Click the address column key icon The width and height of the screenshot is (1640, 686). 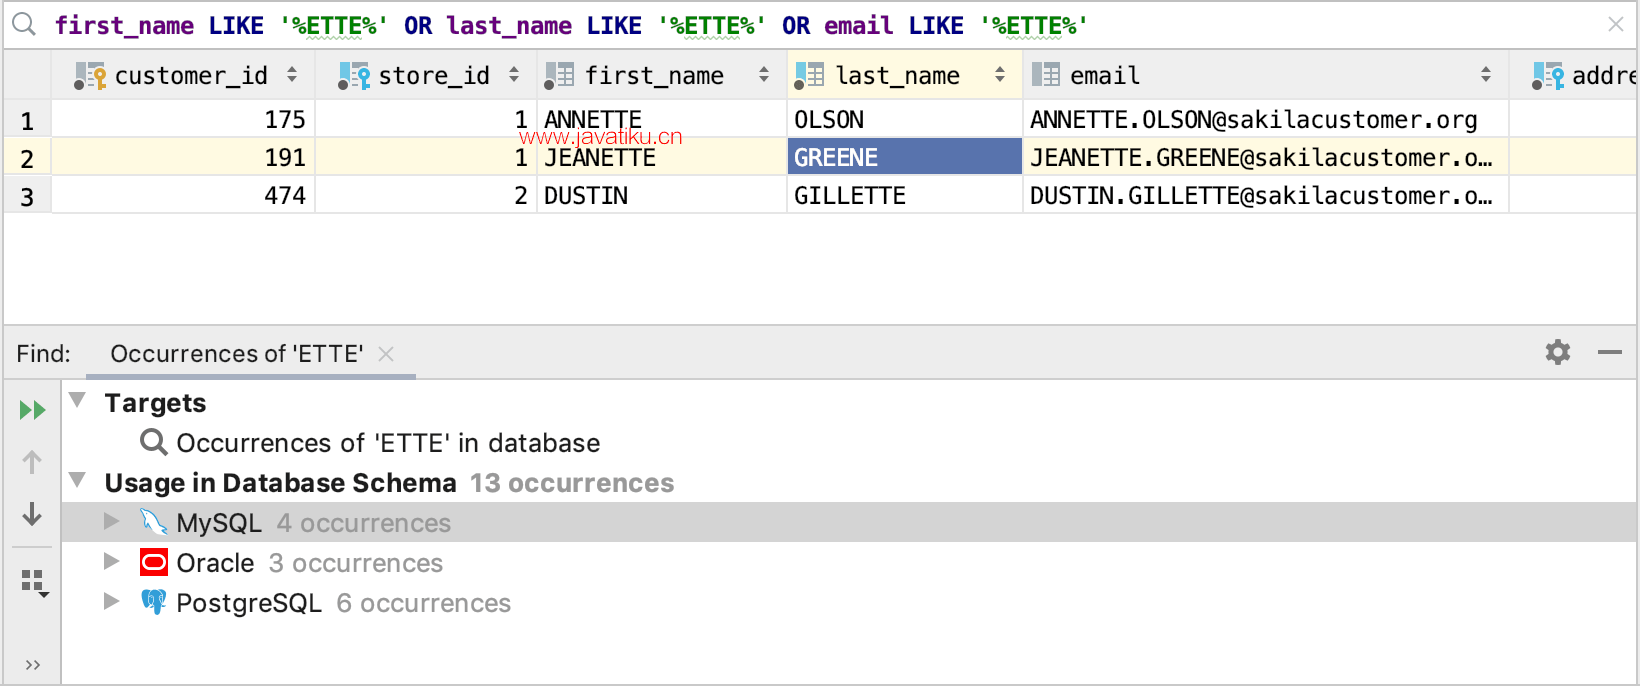(x=1548, y=76)
